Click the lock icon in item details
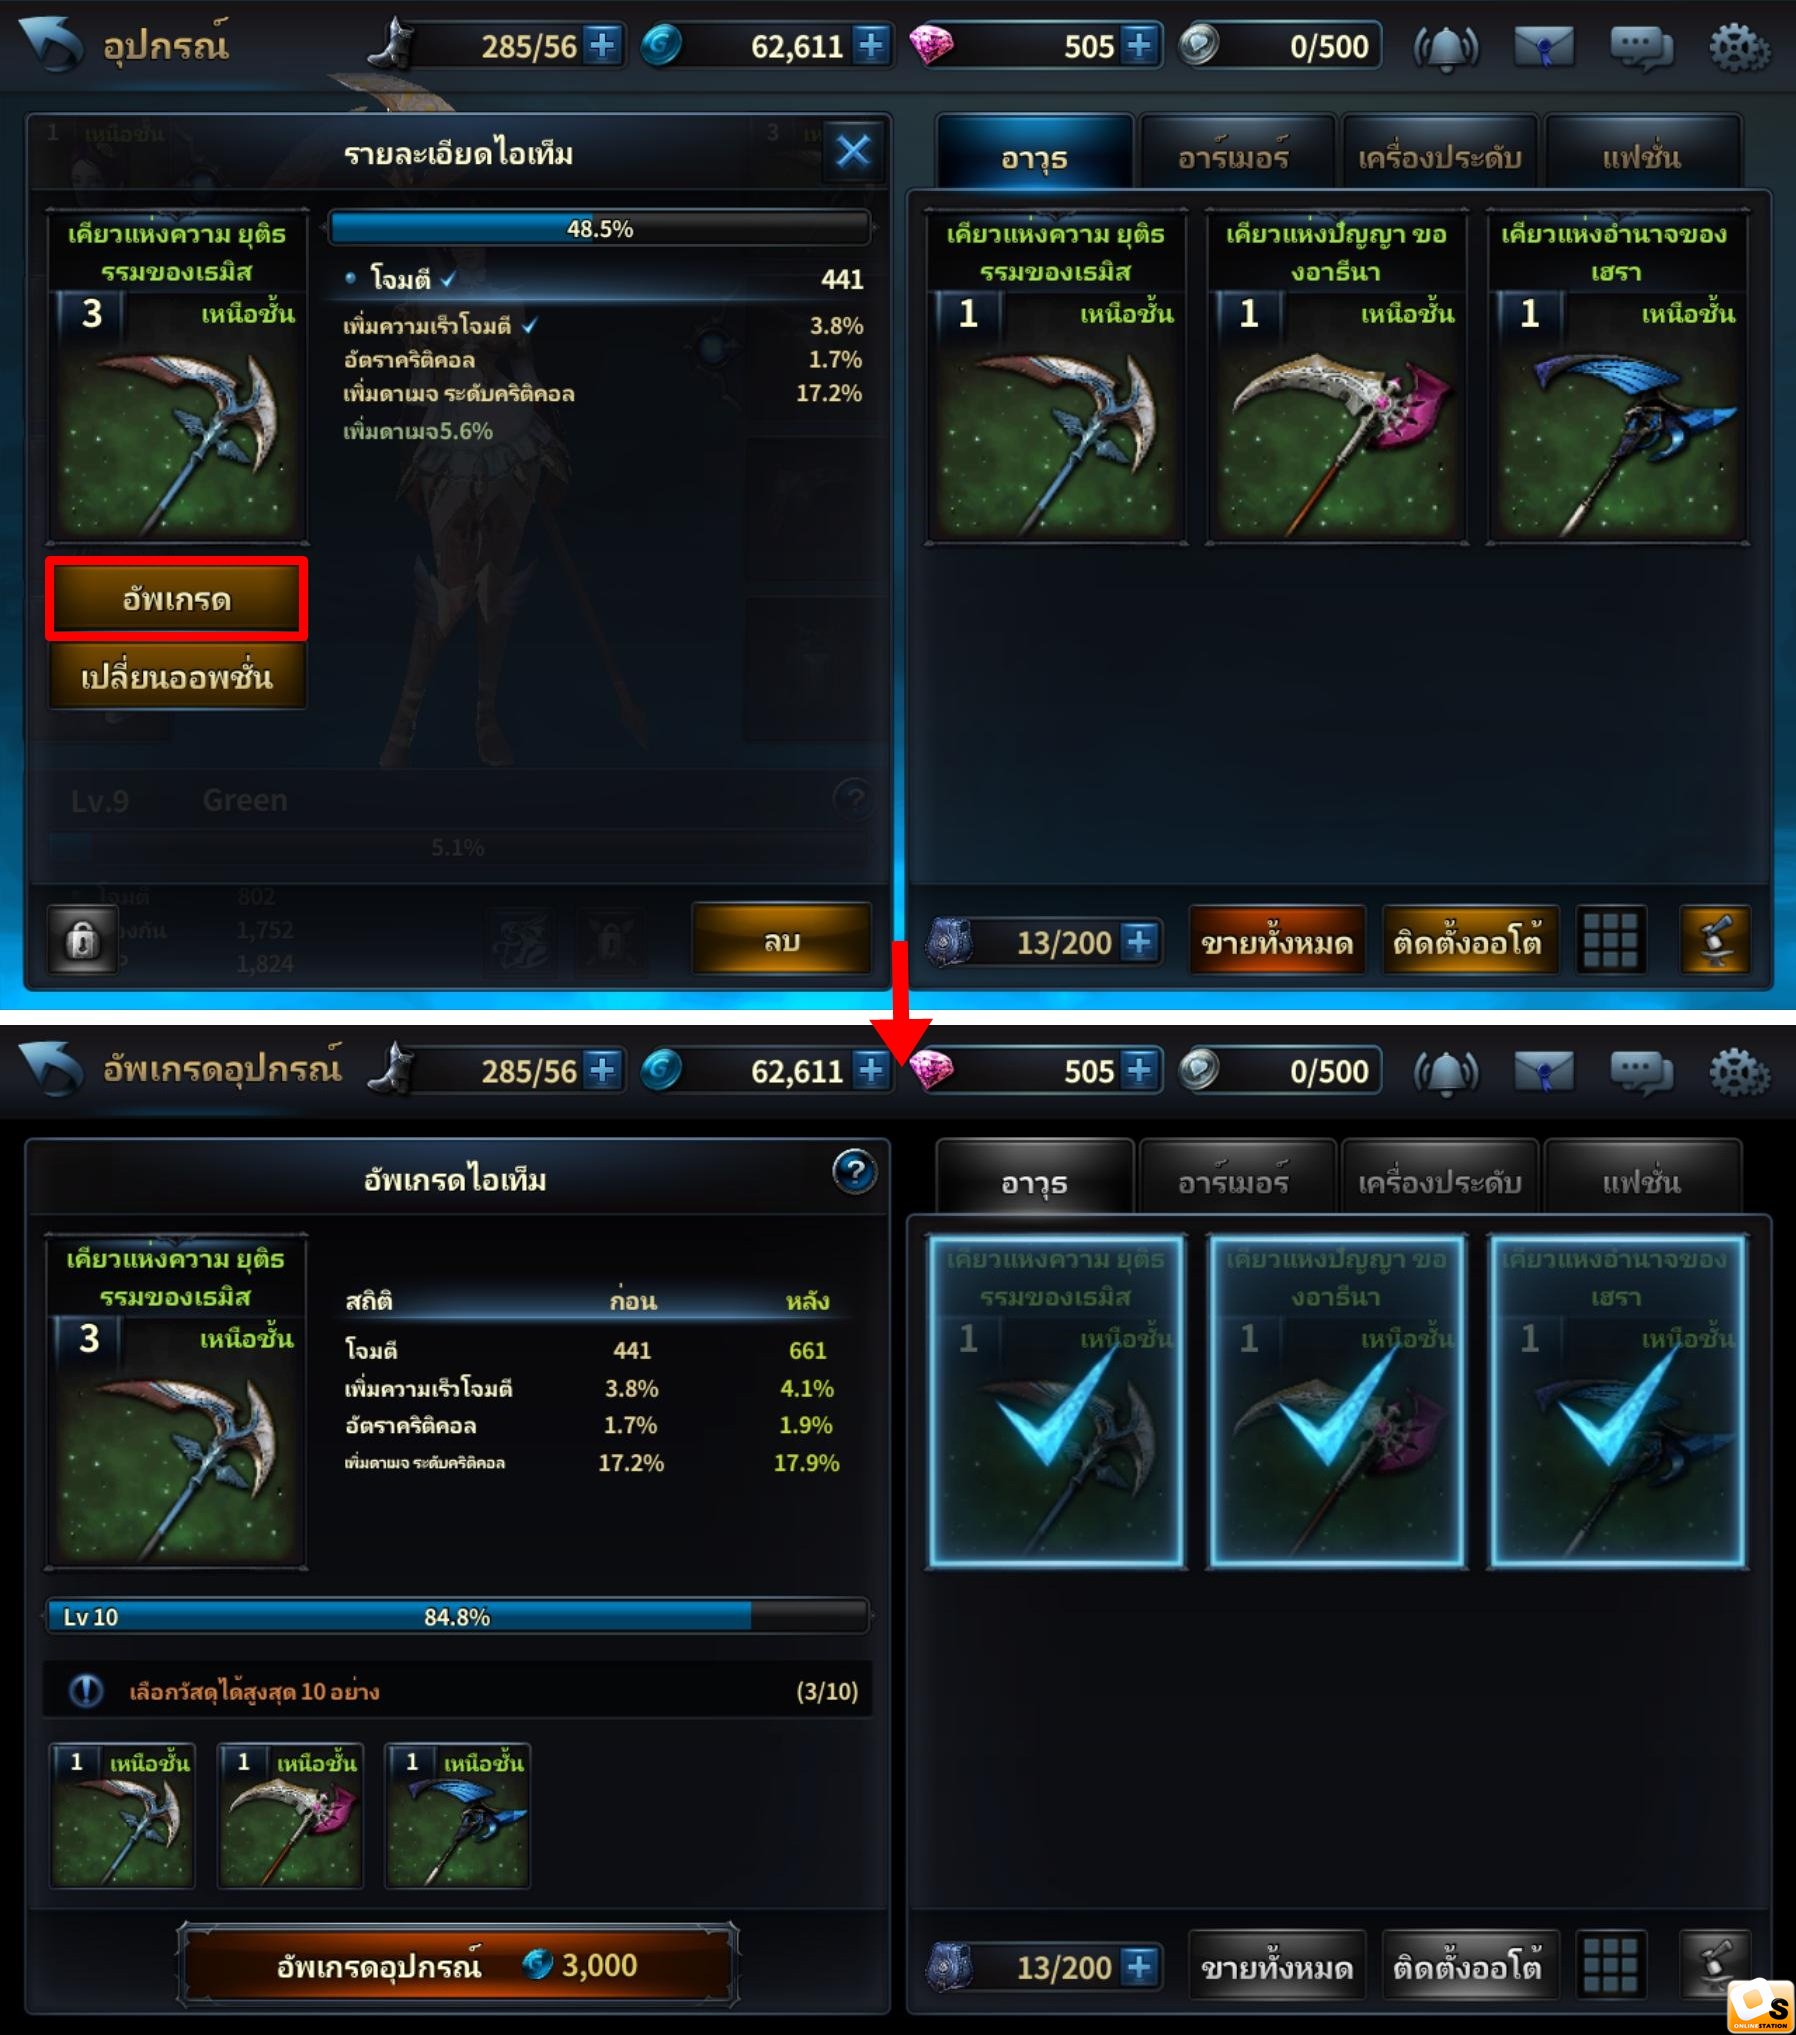 (82, 940)
